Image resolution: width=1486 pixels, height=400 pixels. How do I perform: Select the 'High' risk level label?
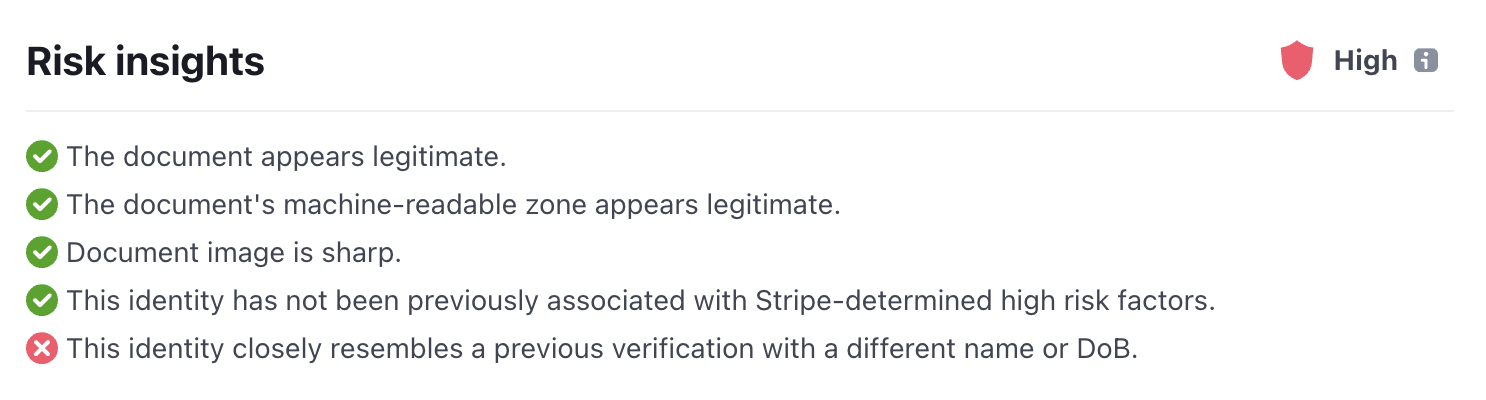point(1365,61)
